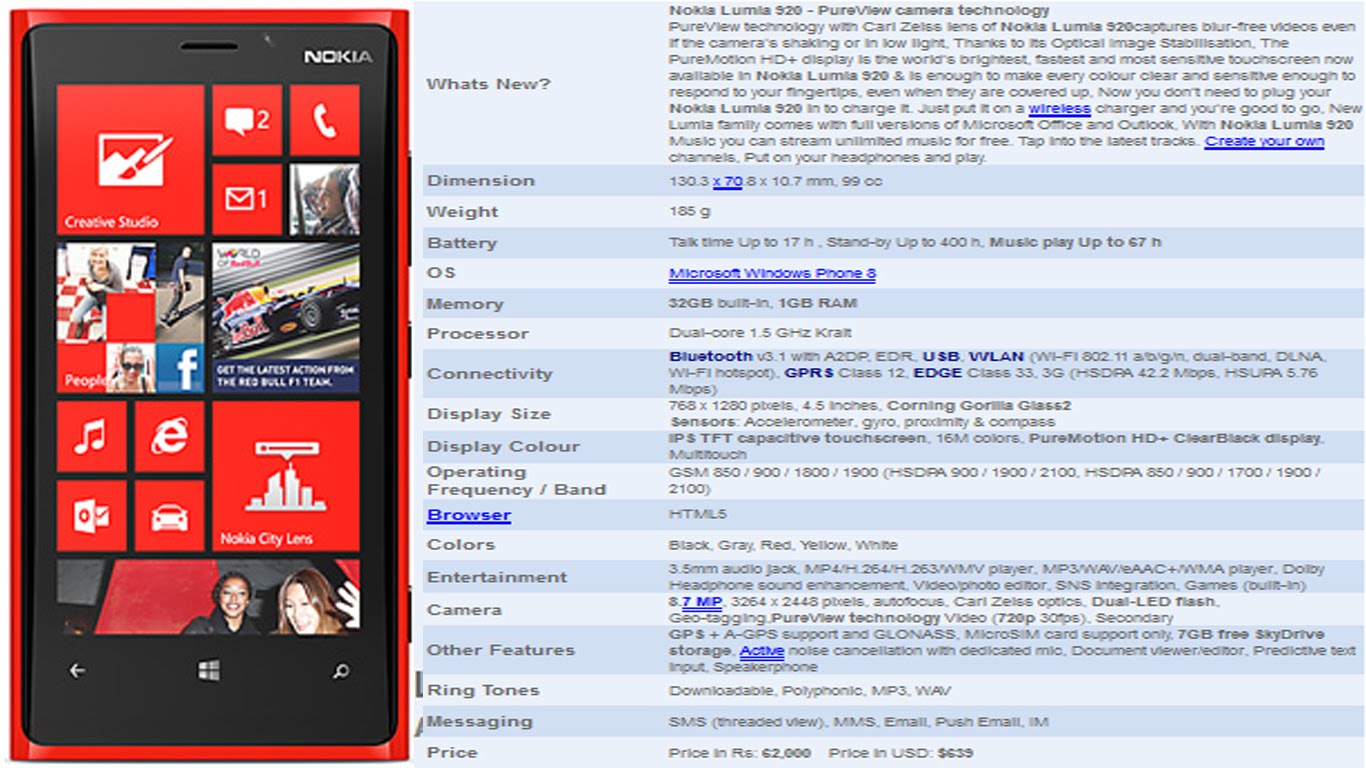
Task: Click the 'Ring Tones' row label
Action: (x=483, y=690)
